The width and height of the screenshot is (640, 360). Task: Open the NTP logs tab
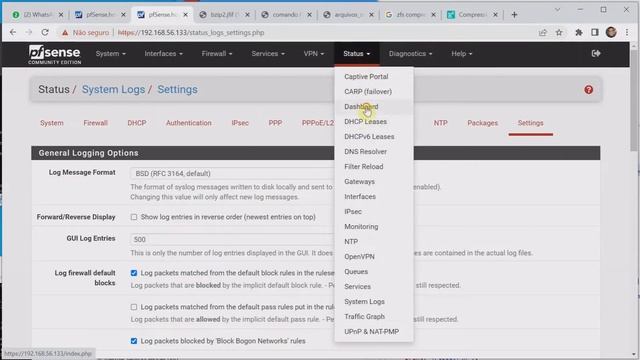point(440,123)
